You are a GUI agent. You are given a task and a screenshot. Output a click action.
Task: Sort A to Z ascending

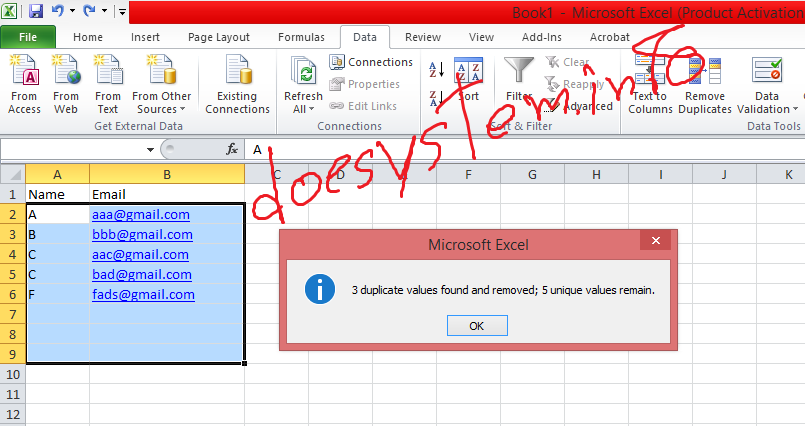pos(436,69)
